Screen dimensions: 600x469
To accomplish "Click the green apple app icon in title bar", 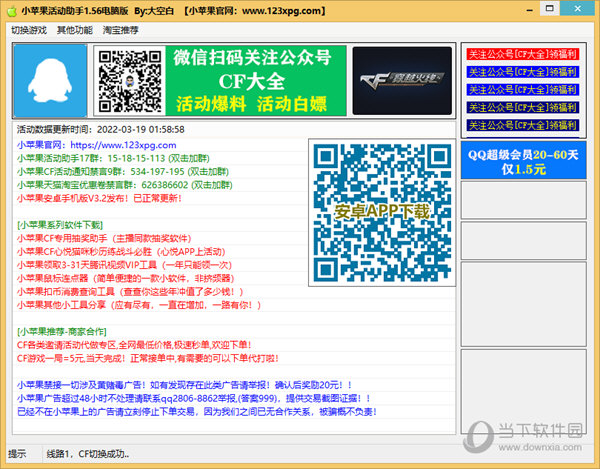I will pyautogui.click(x=12, y=11).
